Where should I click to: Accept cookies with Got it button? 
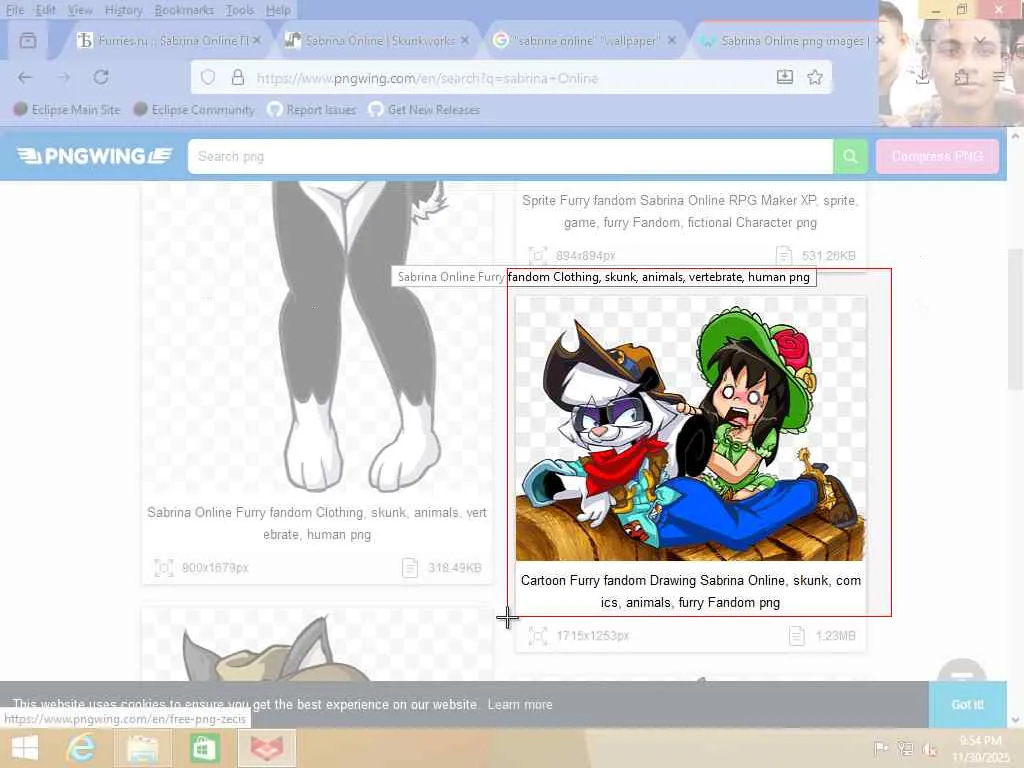click(967, 705)
